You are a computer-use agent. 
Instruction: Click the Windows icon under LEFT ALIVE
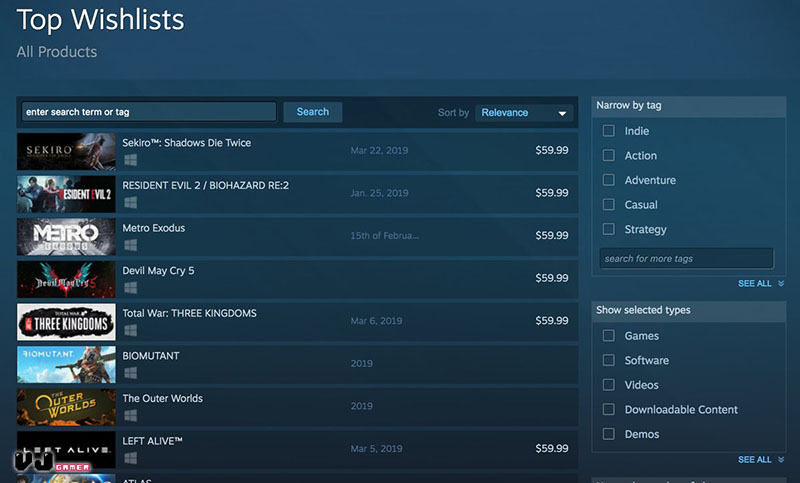tap(131, 459)
